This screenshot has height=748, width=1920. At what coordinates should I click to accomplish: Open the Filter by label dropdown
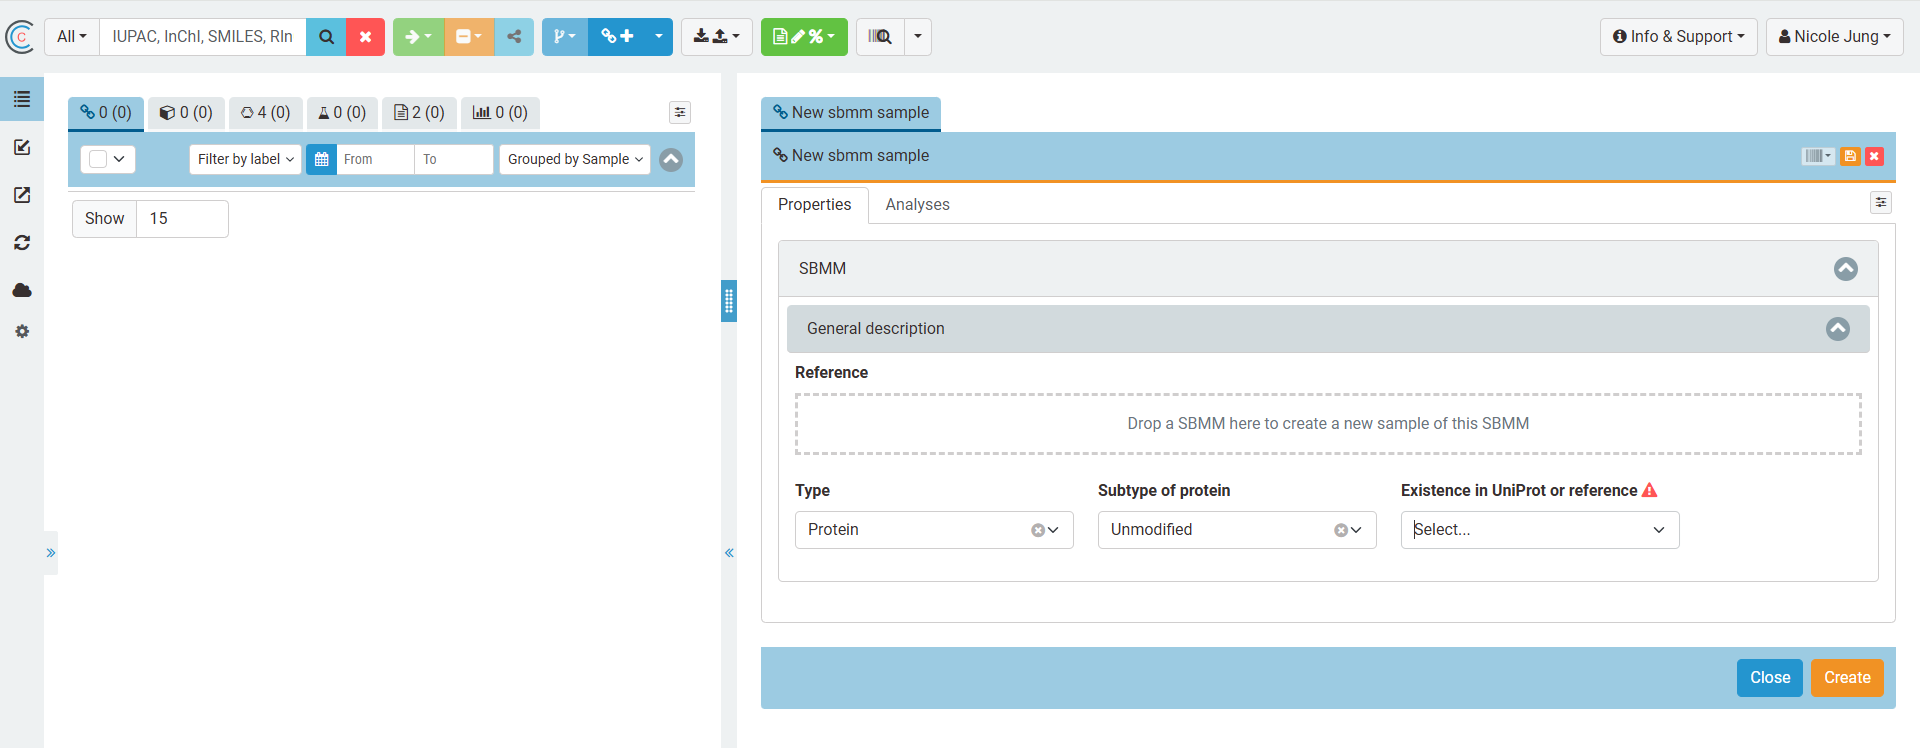245,159
